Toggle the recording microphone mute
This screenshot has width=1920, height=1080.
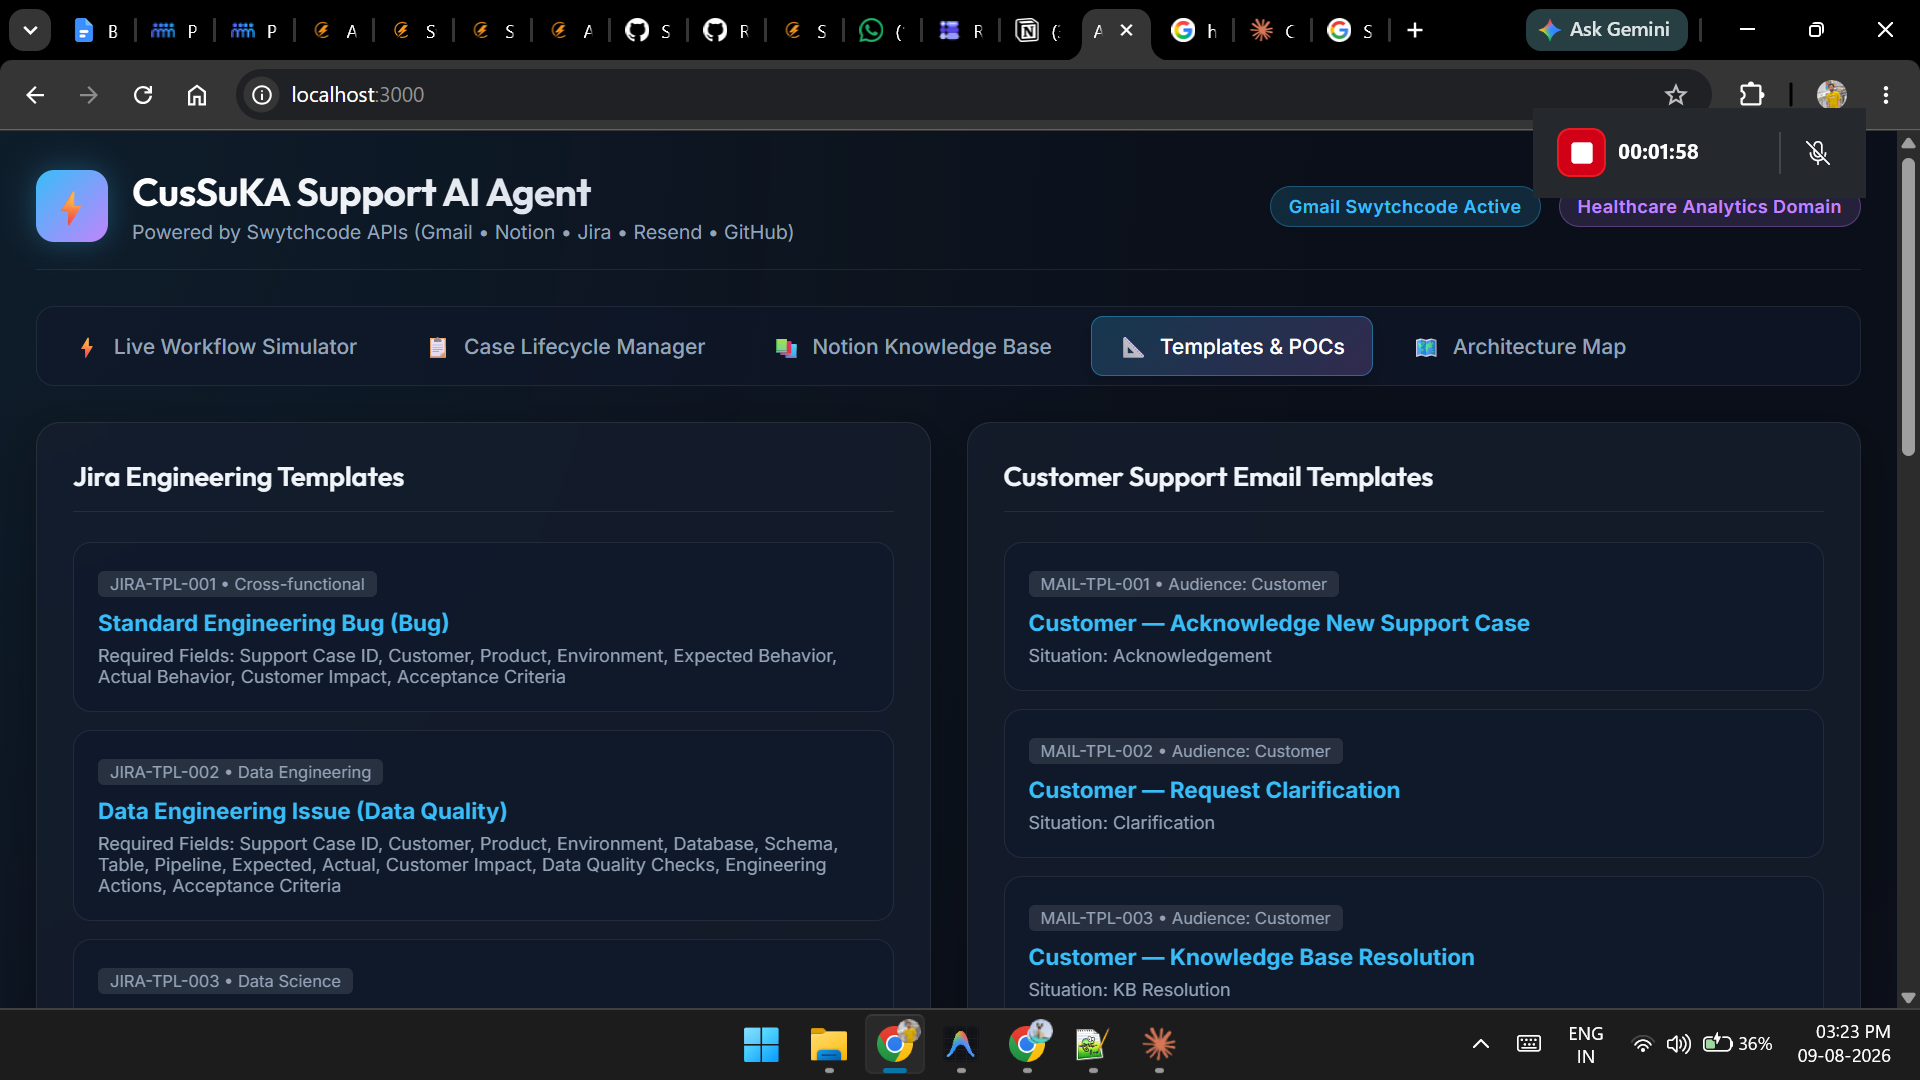point(1818,152)
